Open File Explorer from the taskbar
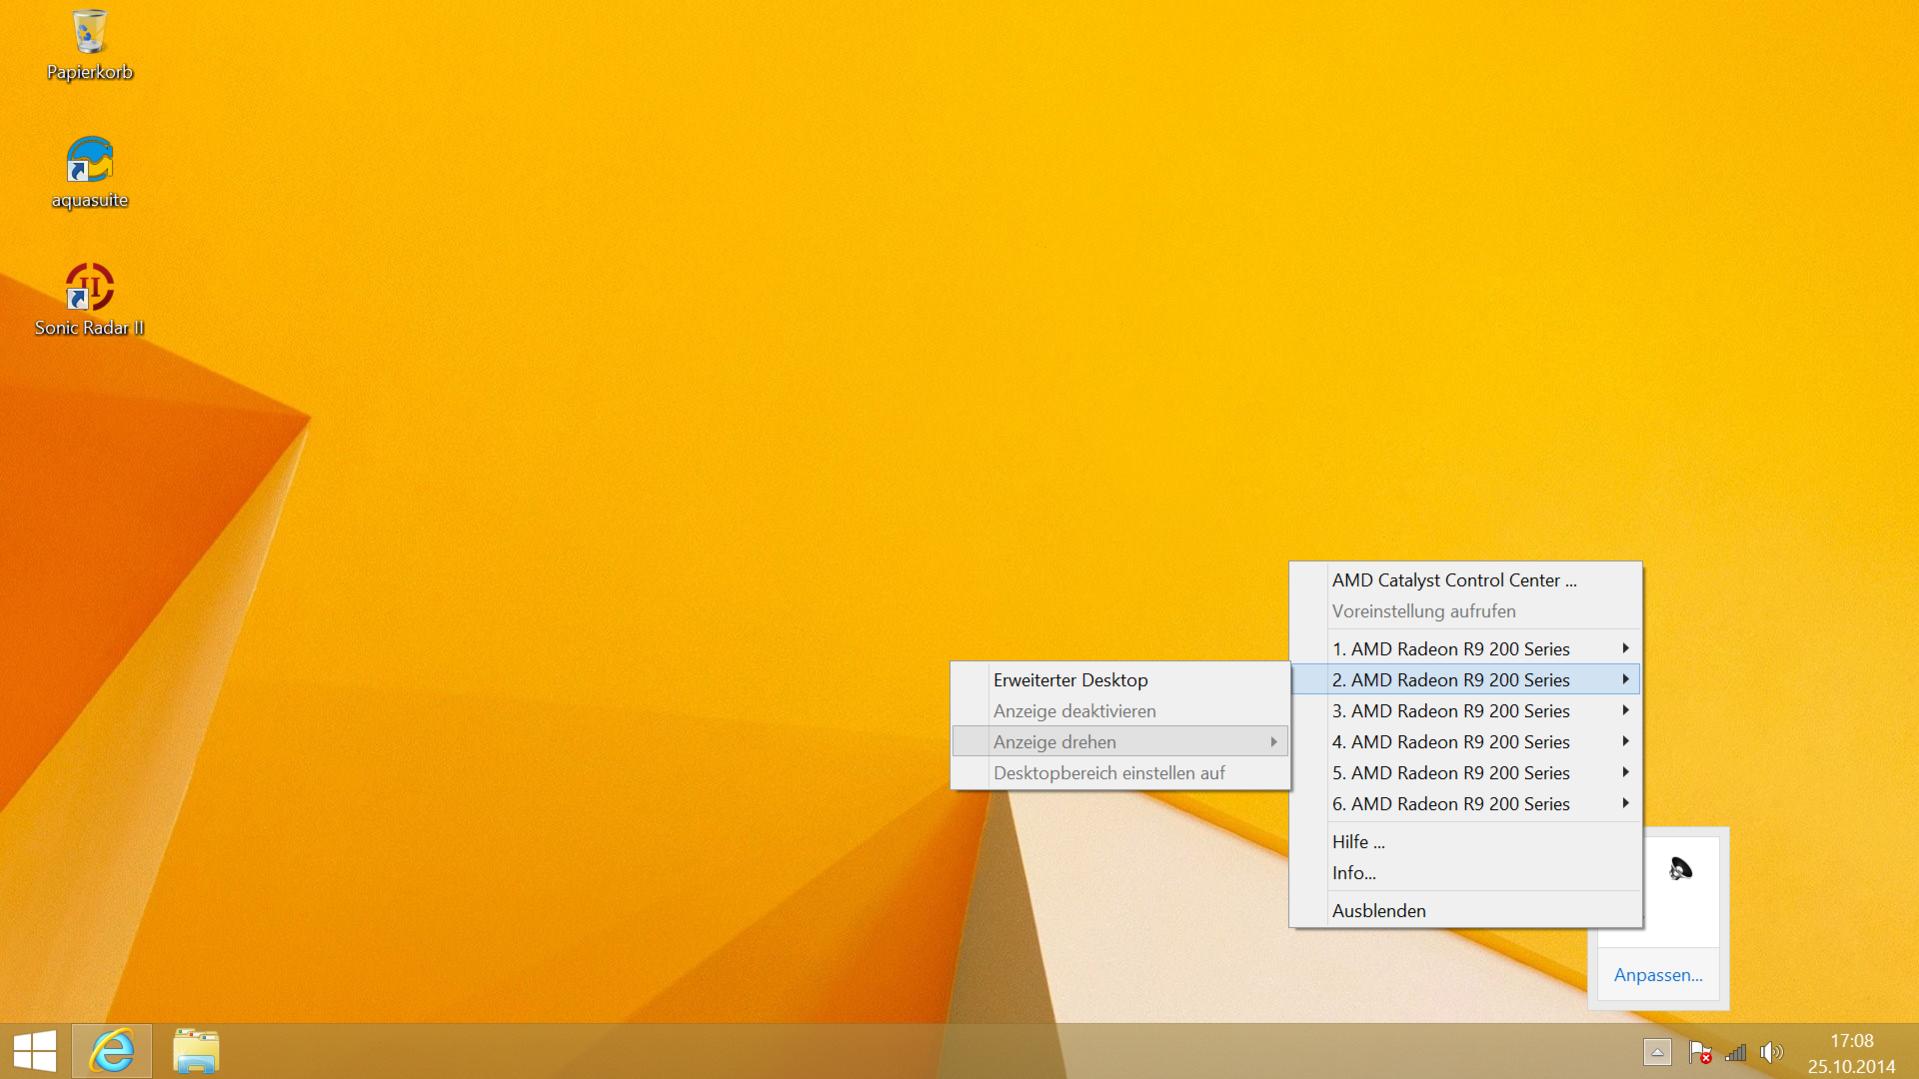The width and height of the screenshot is (1919, 1079). pos(196,1051)
